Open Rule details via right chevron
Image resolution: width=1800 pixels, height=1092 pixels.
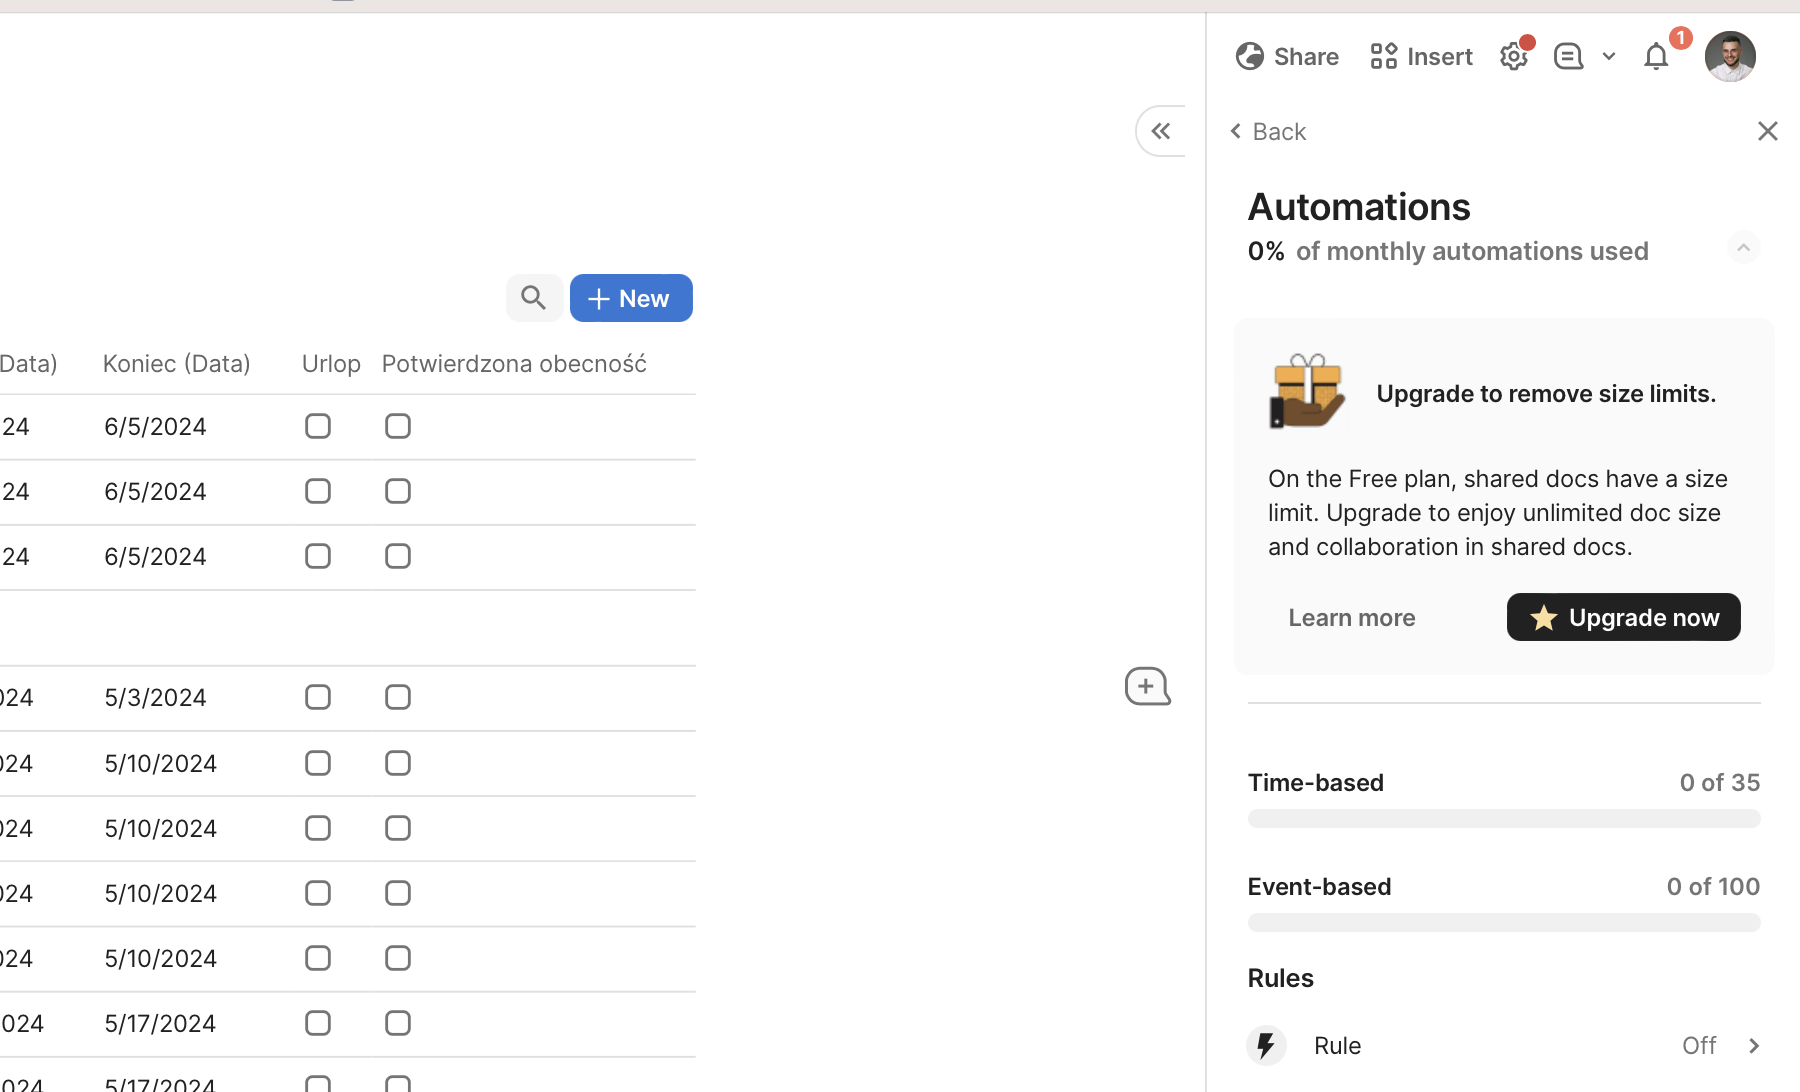point(1754,1045)
